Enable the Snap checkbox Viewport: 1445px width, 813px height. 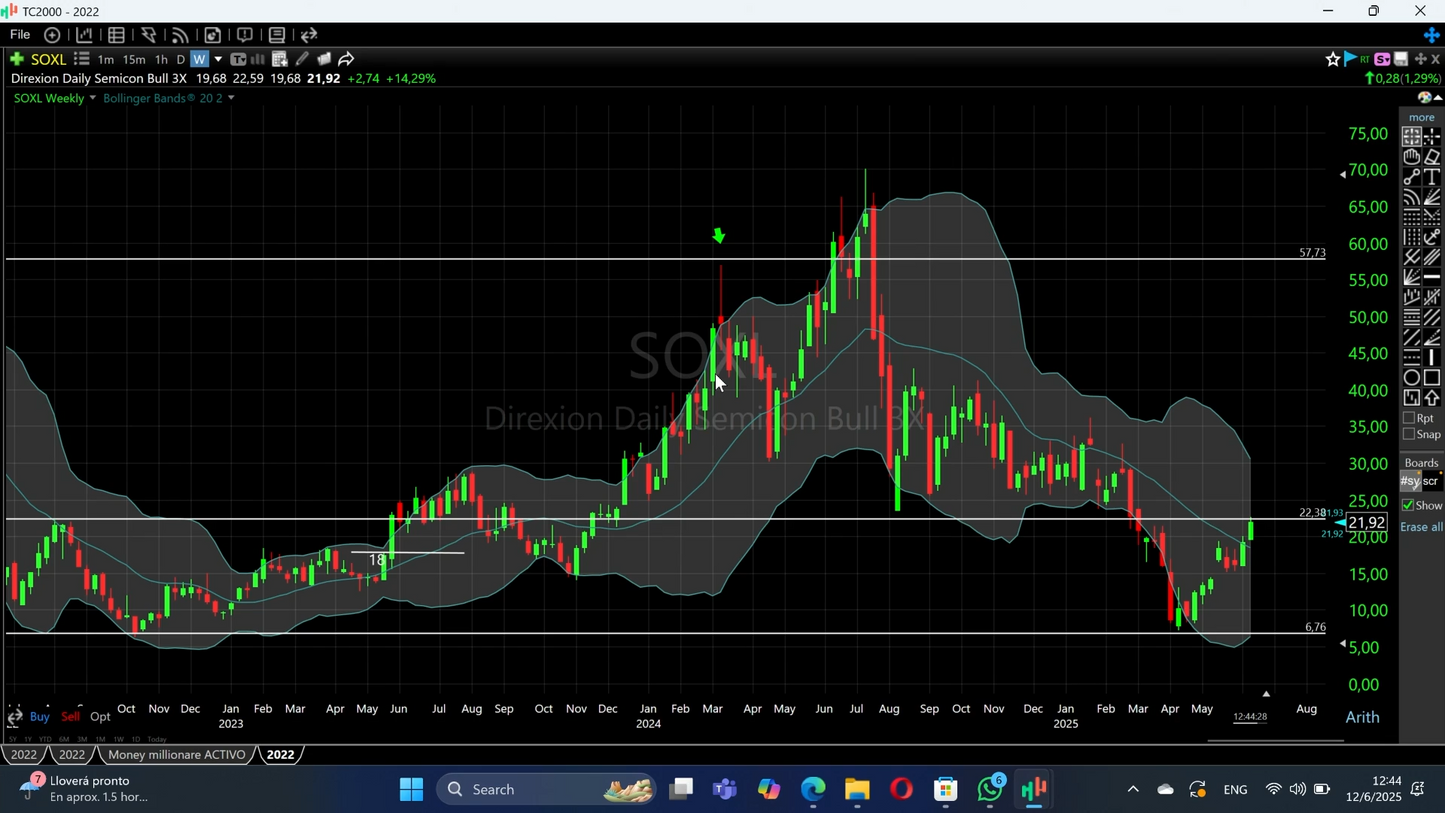[1411, 434]
